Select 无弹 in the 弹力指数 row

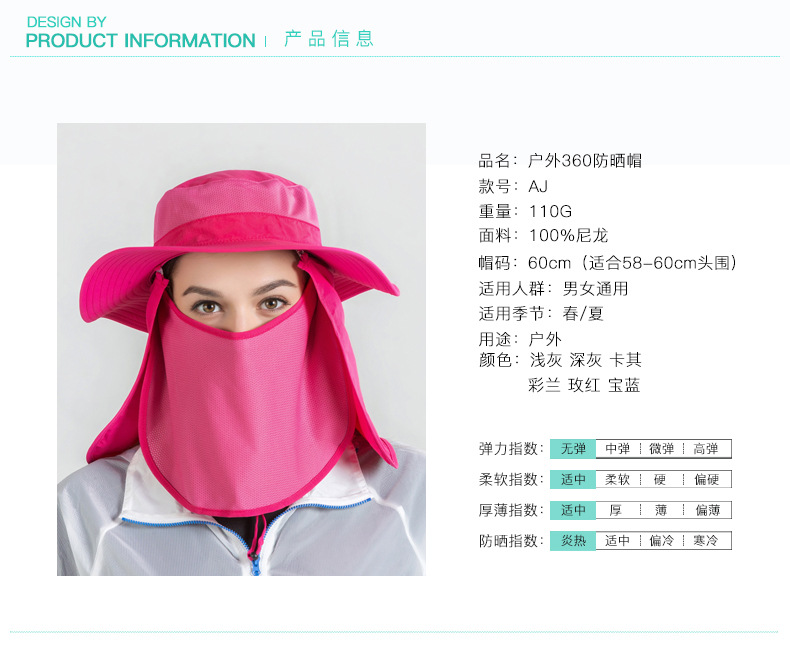coord(573,448)
